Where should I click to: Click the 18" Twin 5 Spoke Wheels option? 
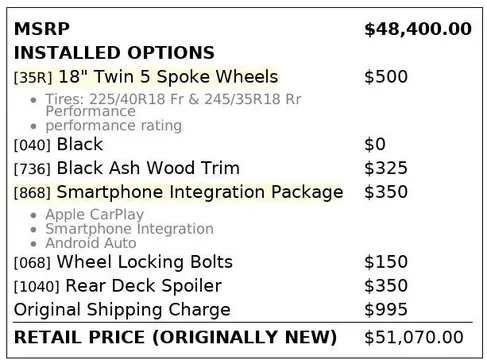(168, 77)
